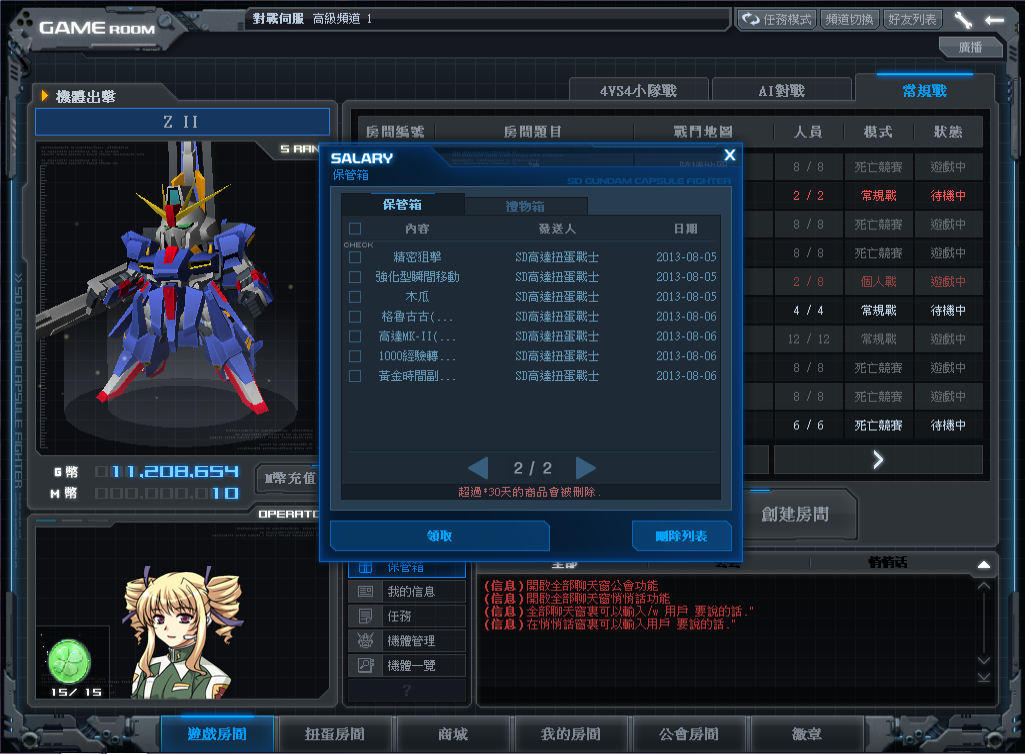1025x754 pixels.
Task: Switch to the 禮物箱 tab
Action: [x=525, y=206]
